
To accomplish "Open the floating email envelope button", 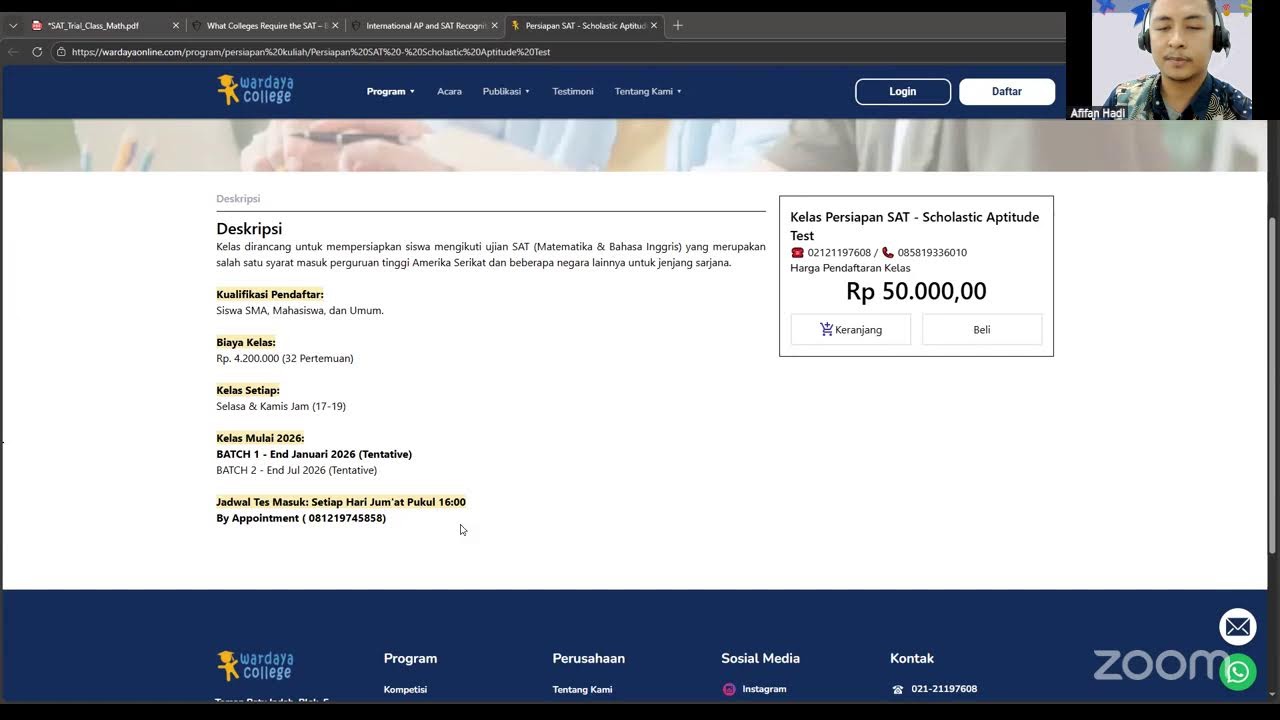I will [x=1238, y=627].
